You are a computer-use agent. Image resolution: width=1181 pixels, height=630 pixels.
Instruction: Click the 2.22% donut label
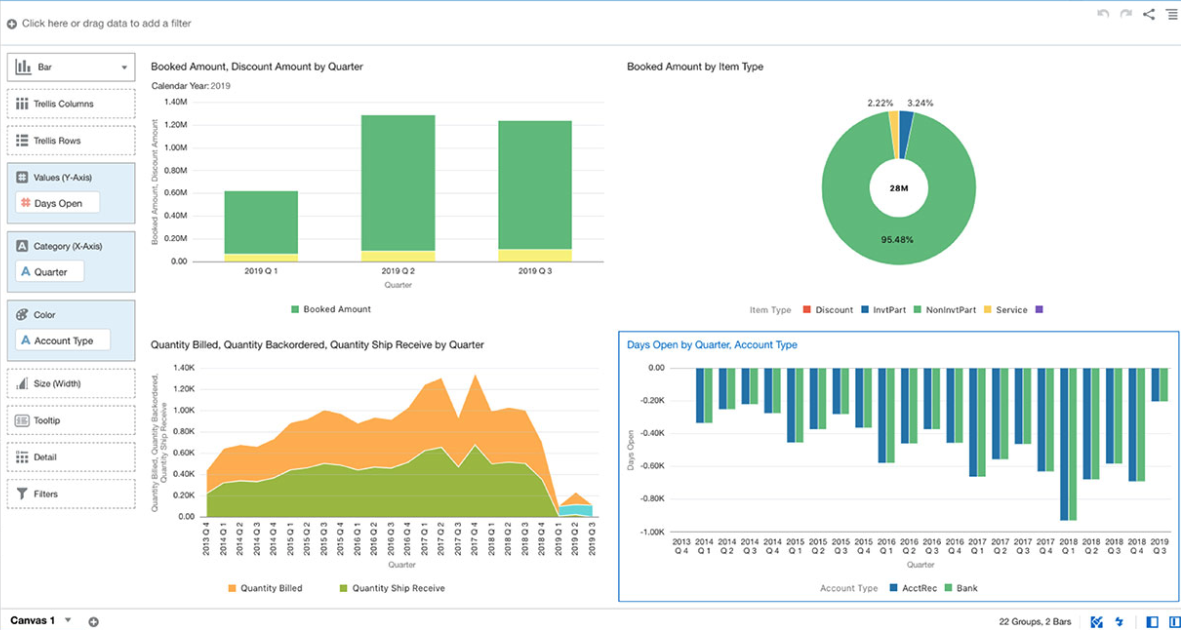(880, 102)
